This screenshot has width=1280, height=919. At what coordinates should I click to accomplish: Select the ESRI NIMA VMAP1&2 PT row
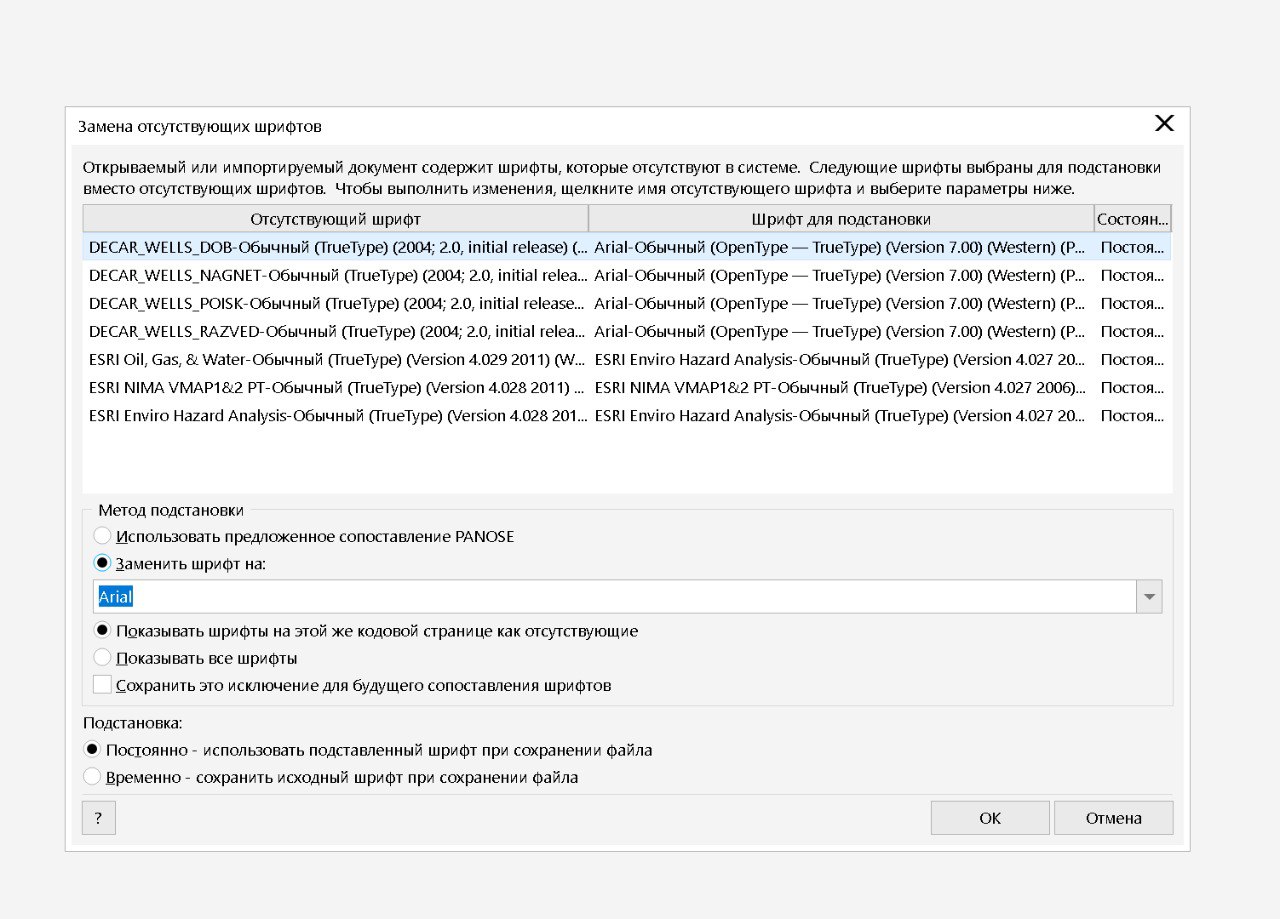click(337, 387)
